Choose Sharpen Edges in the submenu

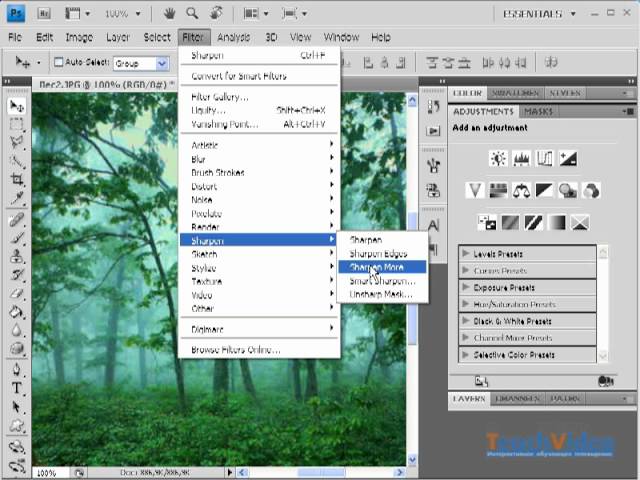pyautogui.click(x=382, y=253)
